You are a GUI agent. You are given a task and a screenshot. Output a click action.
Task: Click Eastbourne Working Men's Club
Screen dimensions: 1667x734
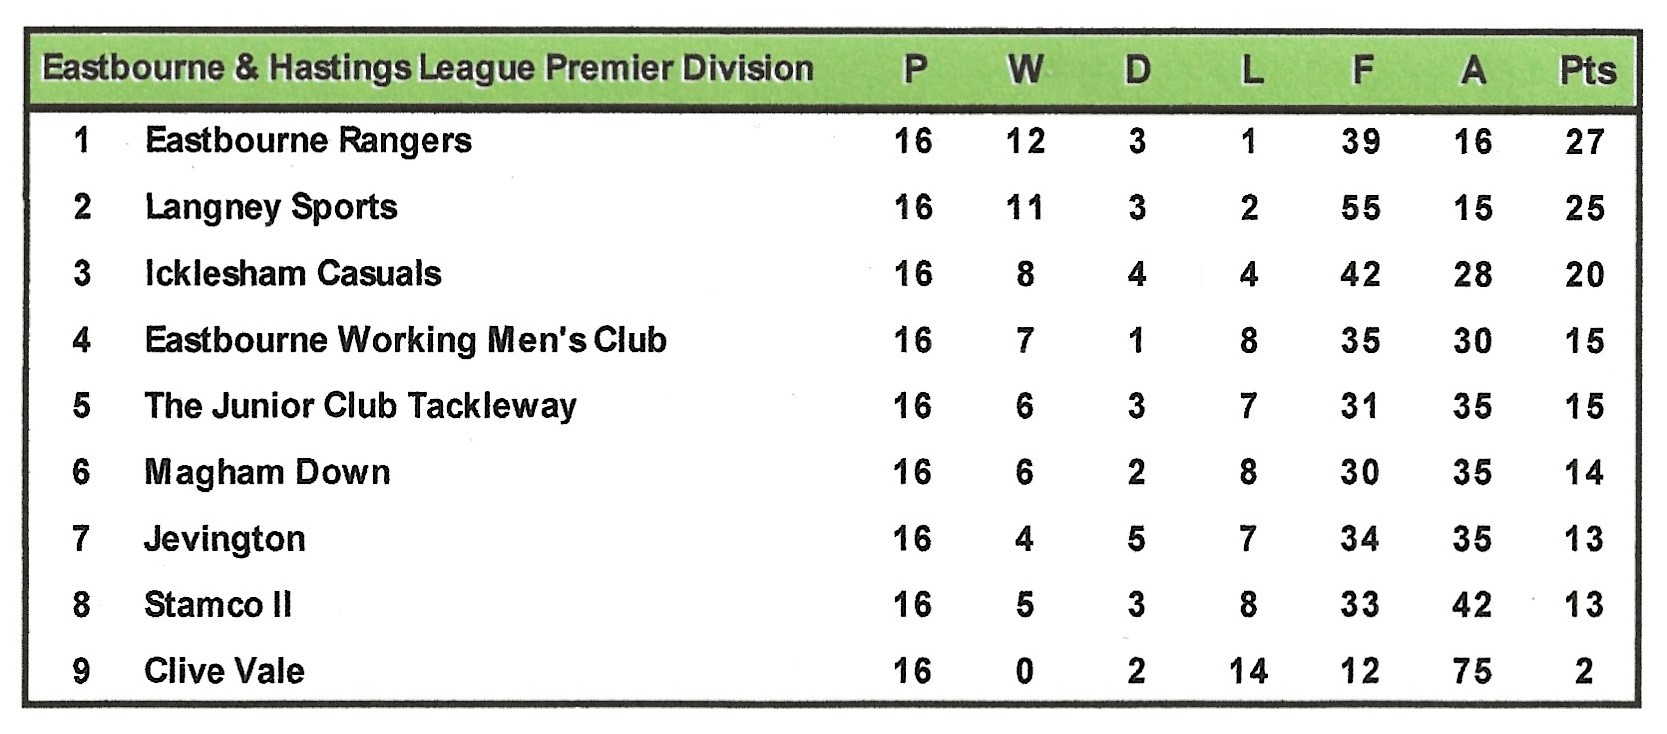click(x=405, y=340)
